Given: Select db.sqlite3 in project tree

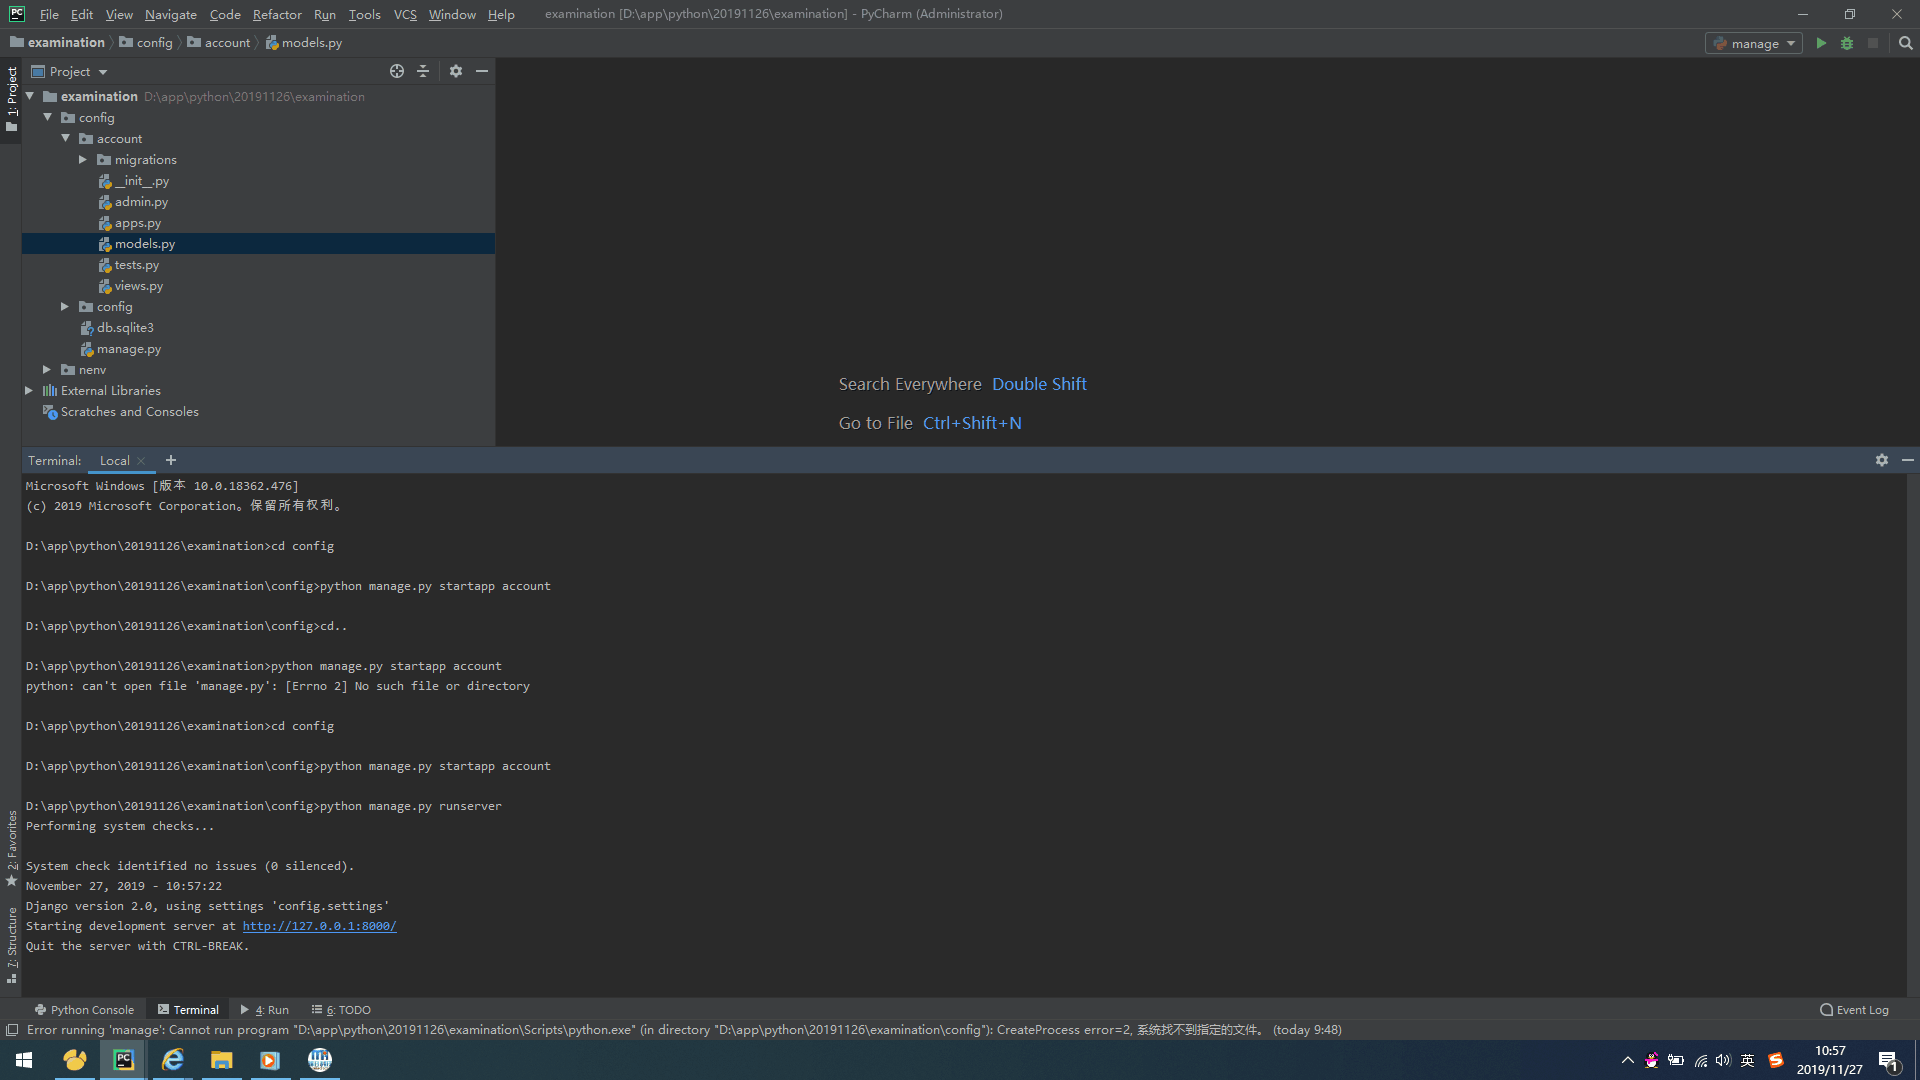Looking at the screenshot, I should 125,328.
